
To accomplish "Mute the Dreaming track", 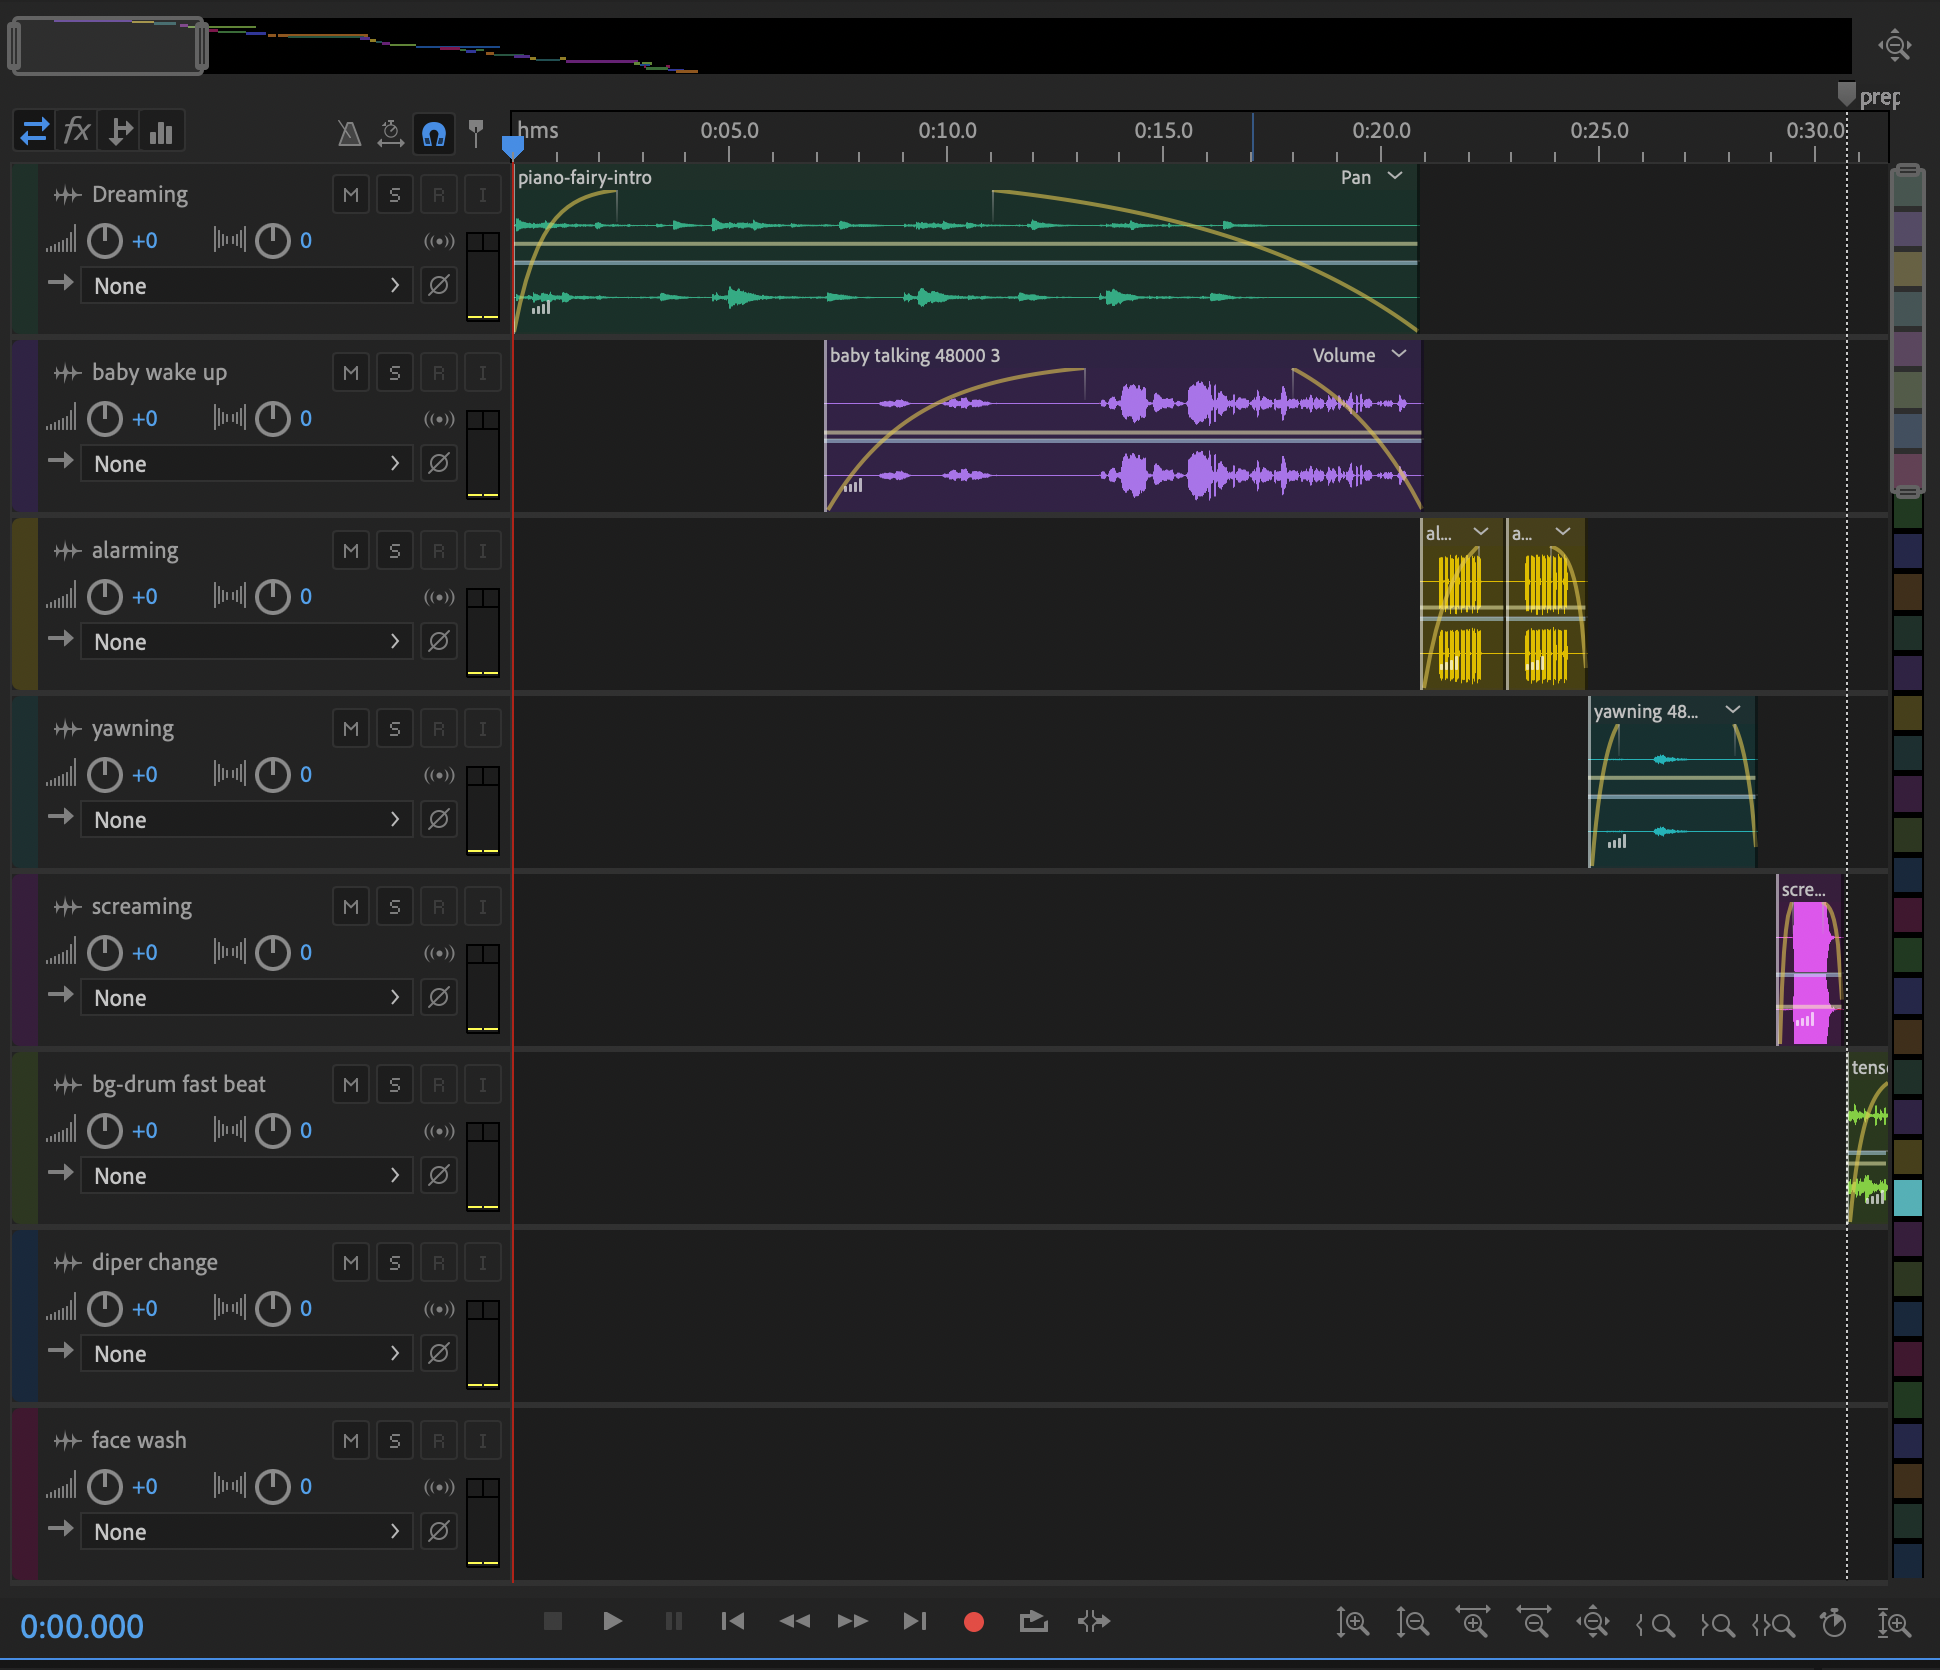I will point(350,195).
